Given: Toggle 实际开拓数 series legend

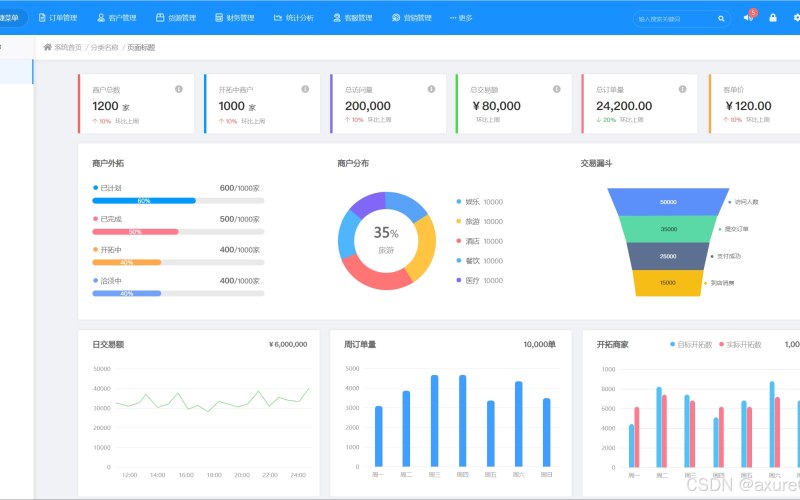Looking at the screenshot, I should pyautogui.click(x=740, y=344).
